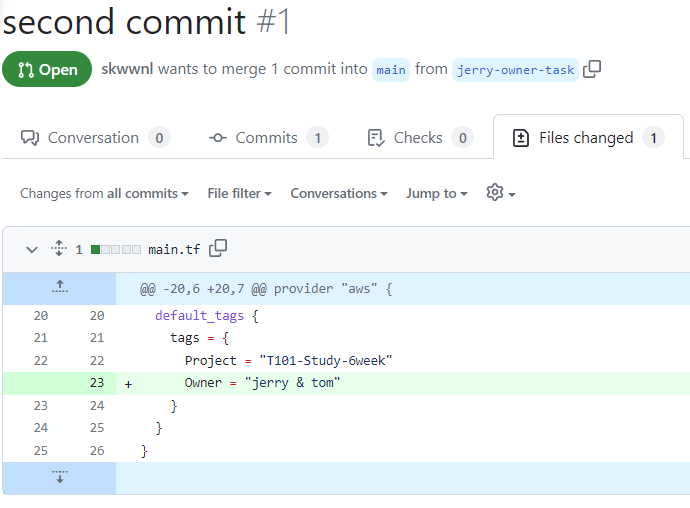Open the main base branch link

click(x=391, y=70)
